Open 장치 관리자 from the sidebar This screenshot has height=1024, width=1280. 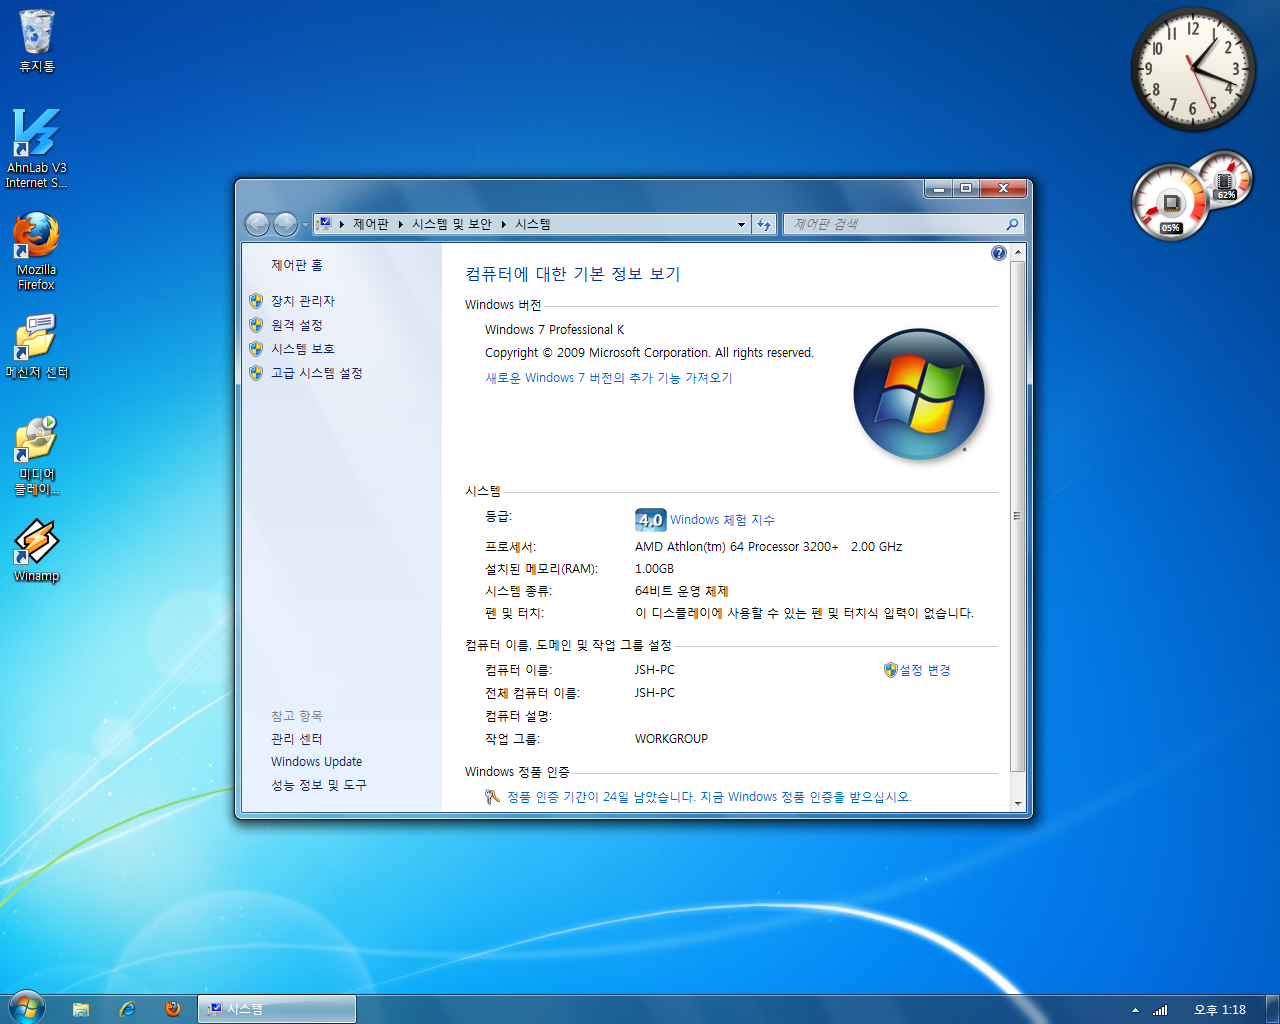coord(303,301)
